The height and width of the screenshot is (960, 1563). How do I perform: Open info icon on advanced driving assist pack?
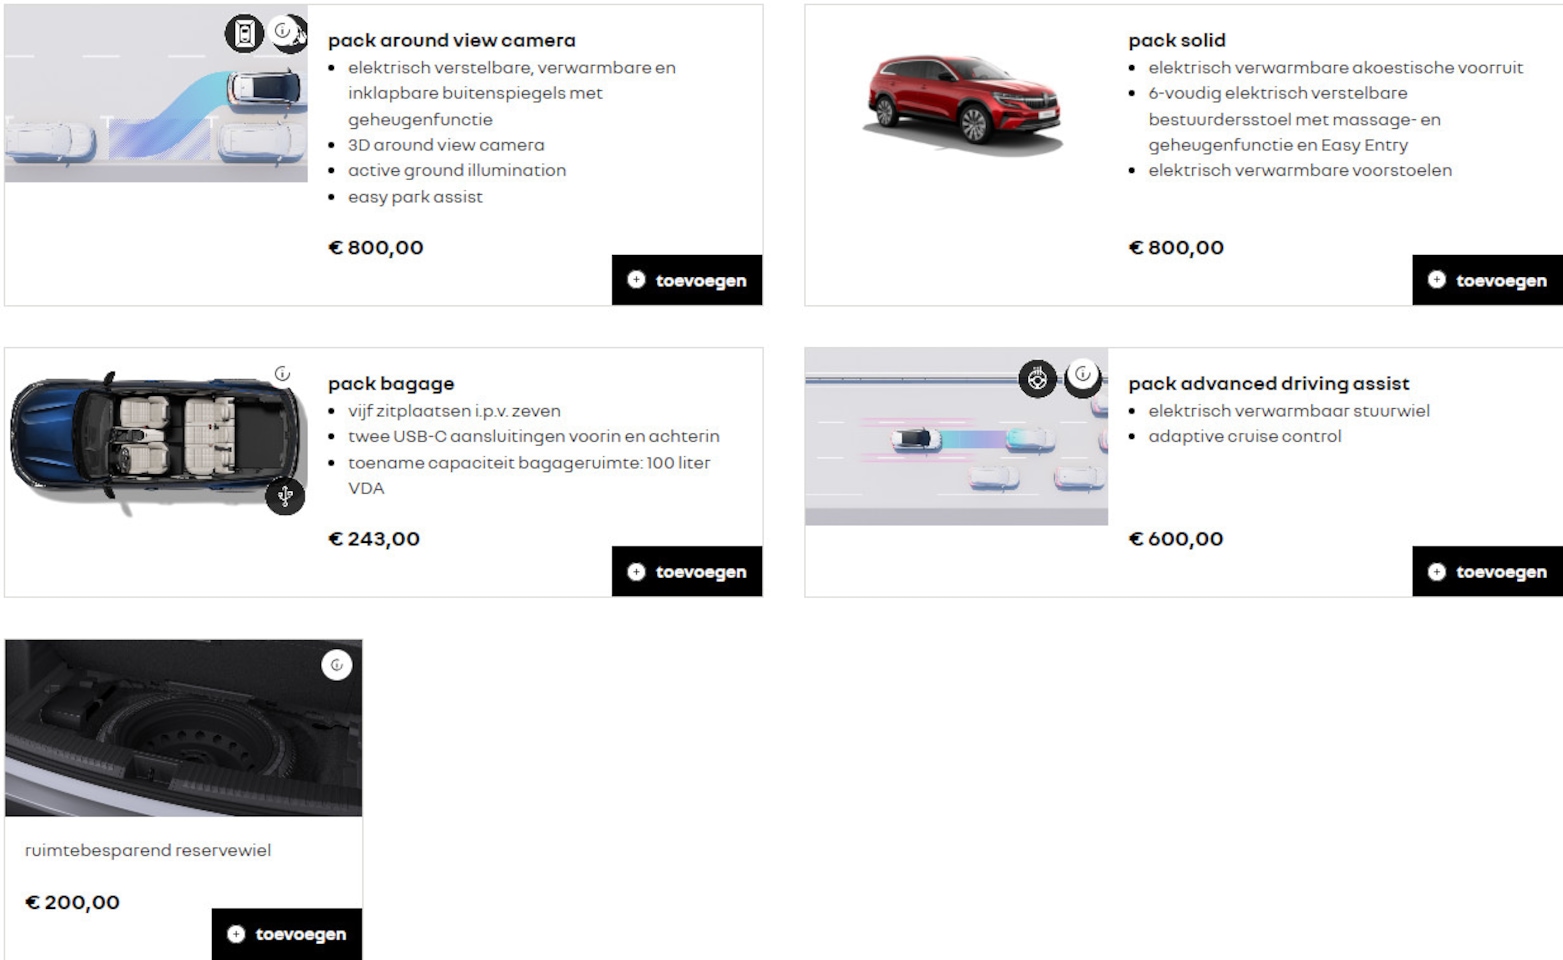[1083, 377]
